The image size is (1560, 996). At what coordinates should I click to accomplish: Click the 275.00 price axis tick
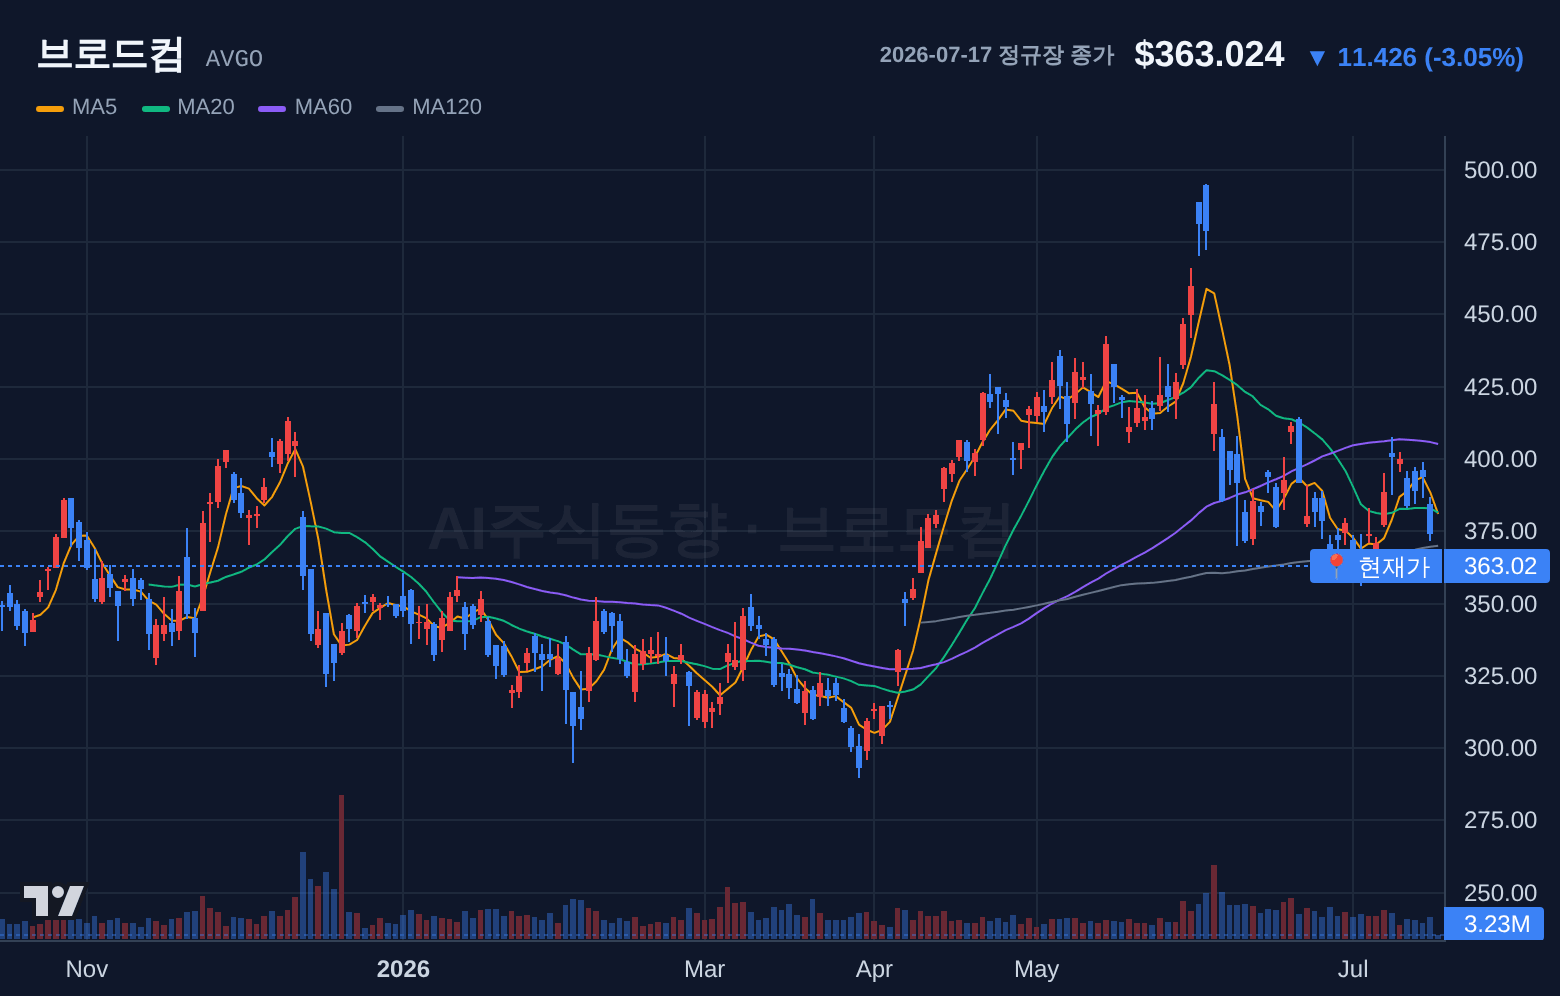(1500, 820)
